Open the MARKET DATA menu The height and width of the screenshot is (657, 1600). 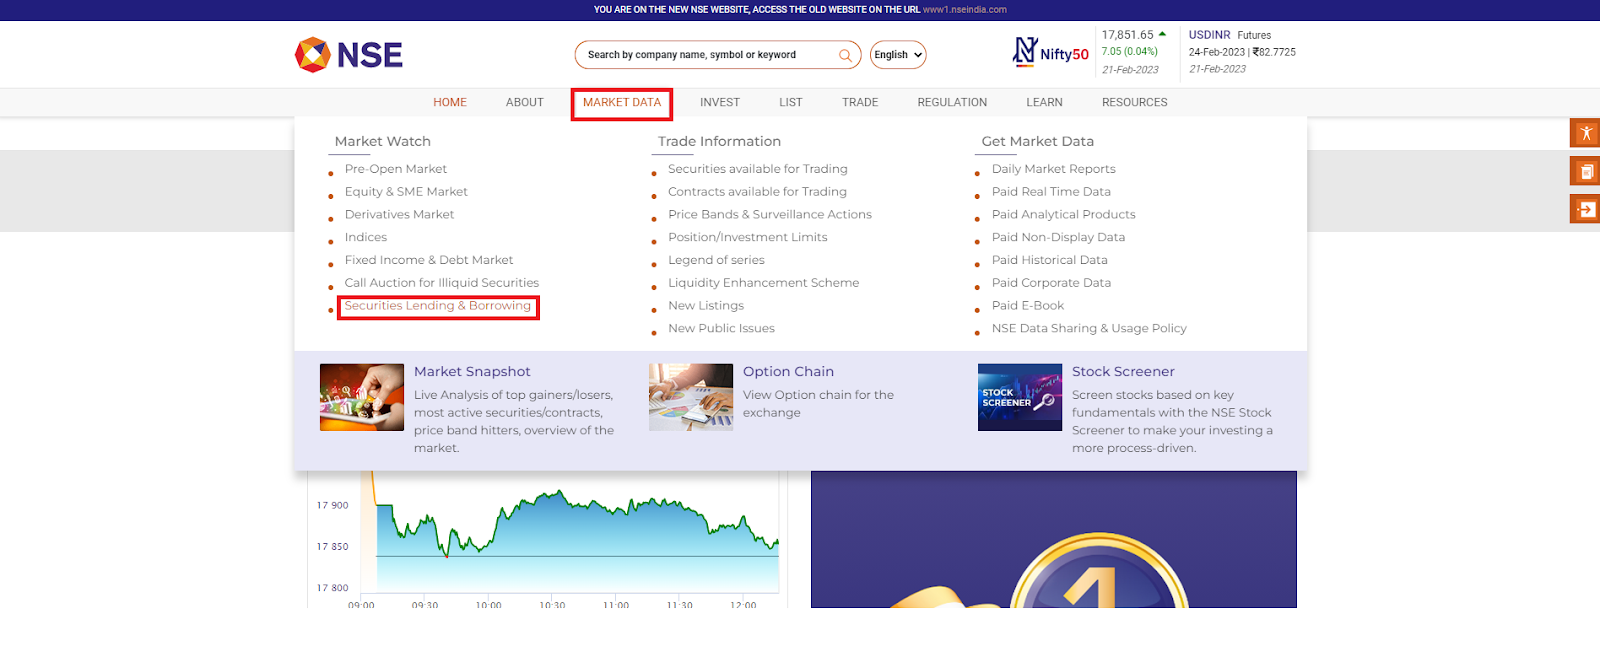(622, 102)
